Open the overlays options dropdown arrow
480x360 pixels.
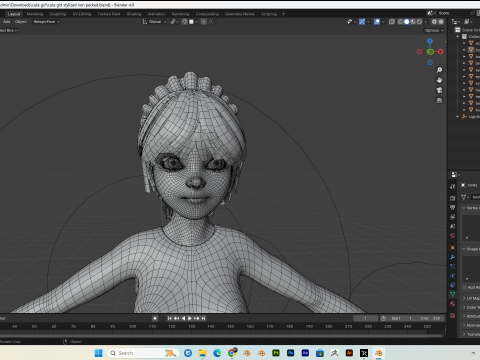[x=383, y=22]
